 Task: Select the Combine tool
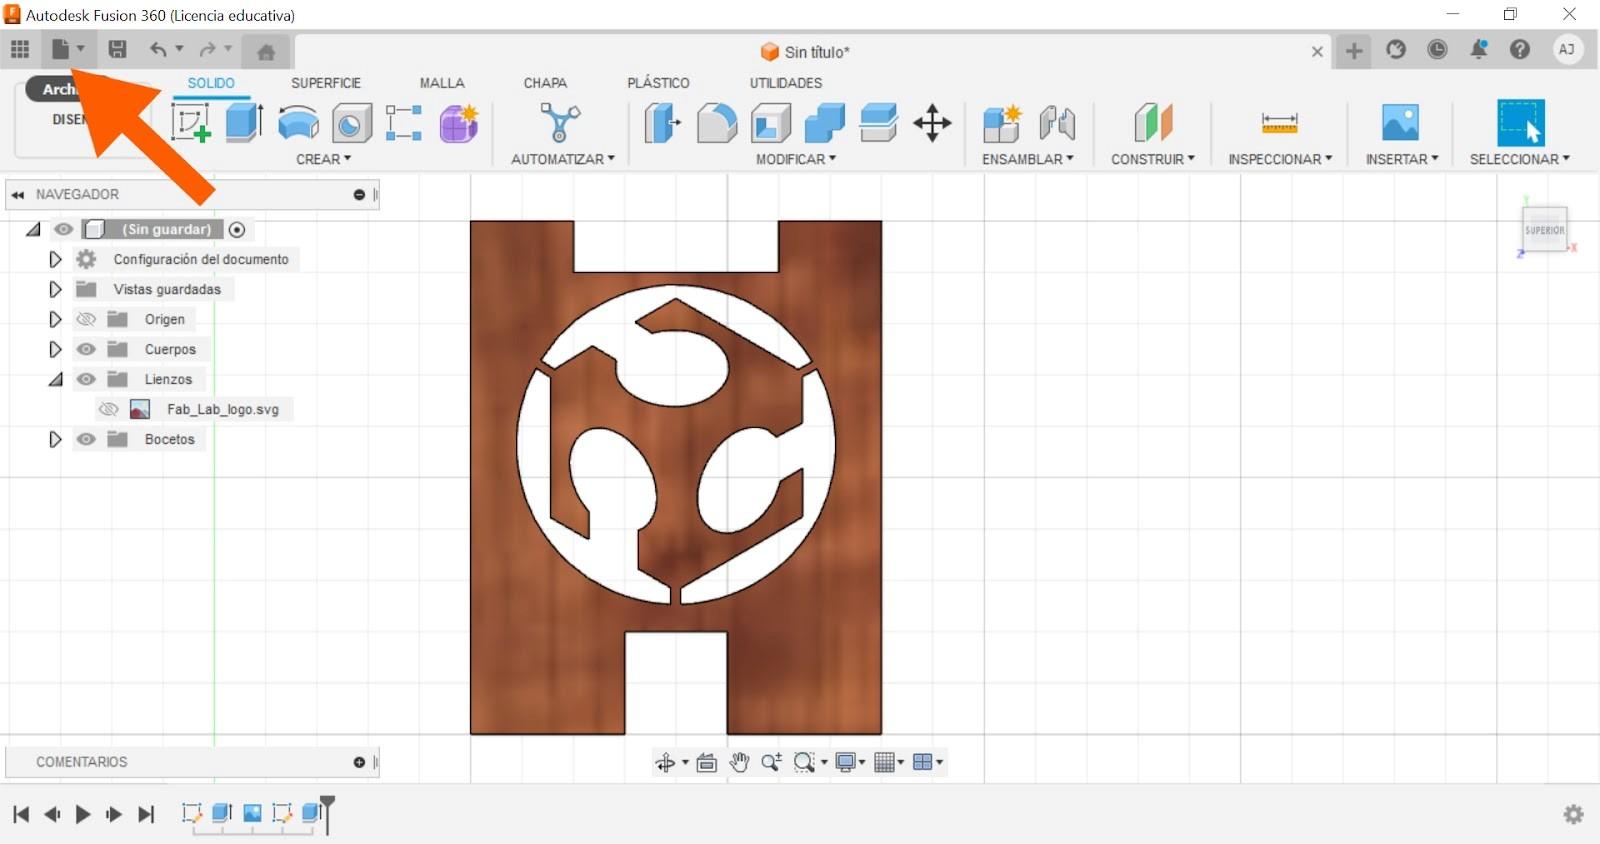(x=825, y=123)
